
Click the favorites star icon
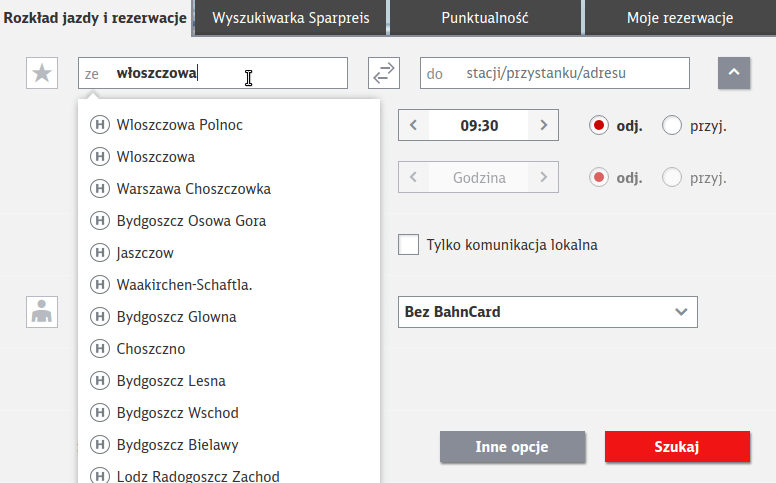(42, 73)
